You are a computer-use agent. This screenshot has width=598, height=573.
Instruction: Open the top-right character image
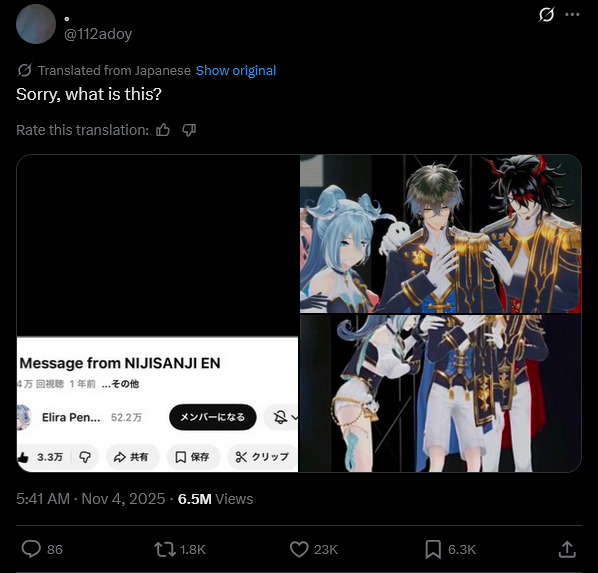coord(440,233)
